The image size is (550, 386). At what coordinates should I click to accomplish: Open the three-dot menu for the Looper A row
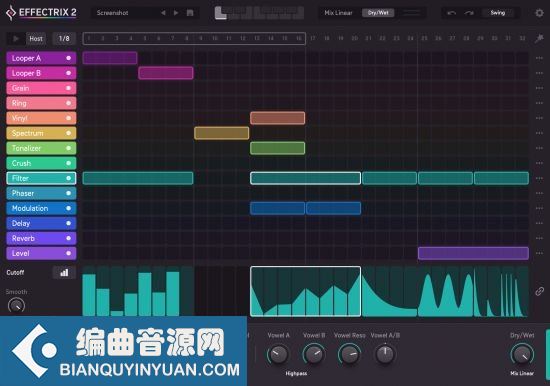539,58
